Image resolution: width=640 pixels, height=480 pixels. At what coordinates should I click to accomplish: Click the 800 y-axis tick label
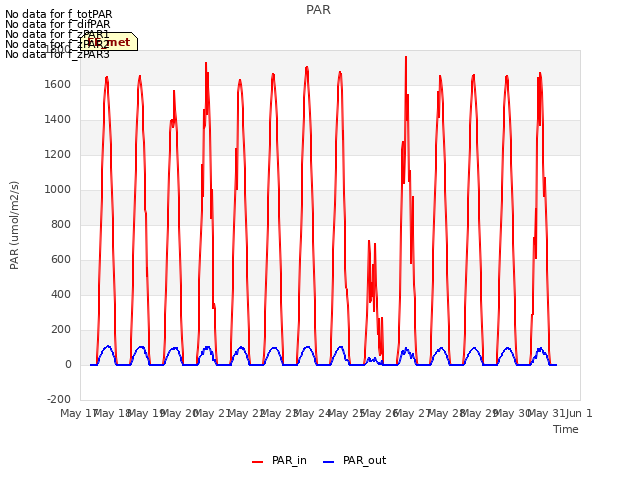click(61, 224)
